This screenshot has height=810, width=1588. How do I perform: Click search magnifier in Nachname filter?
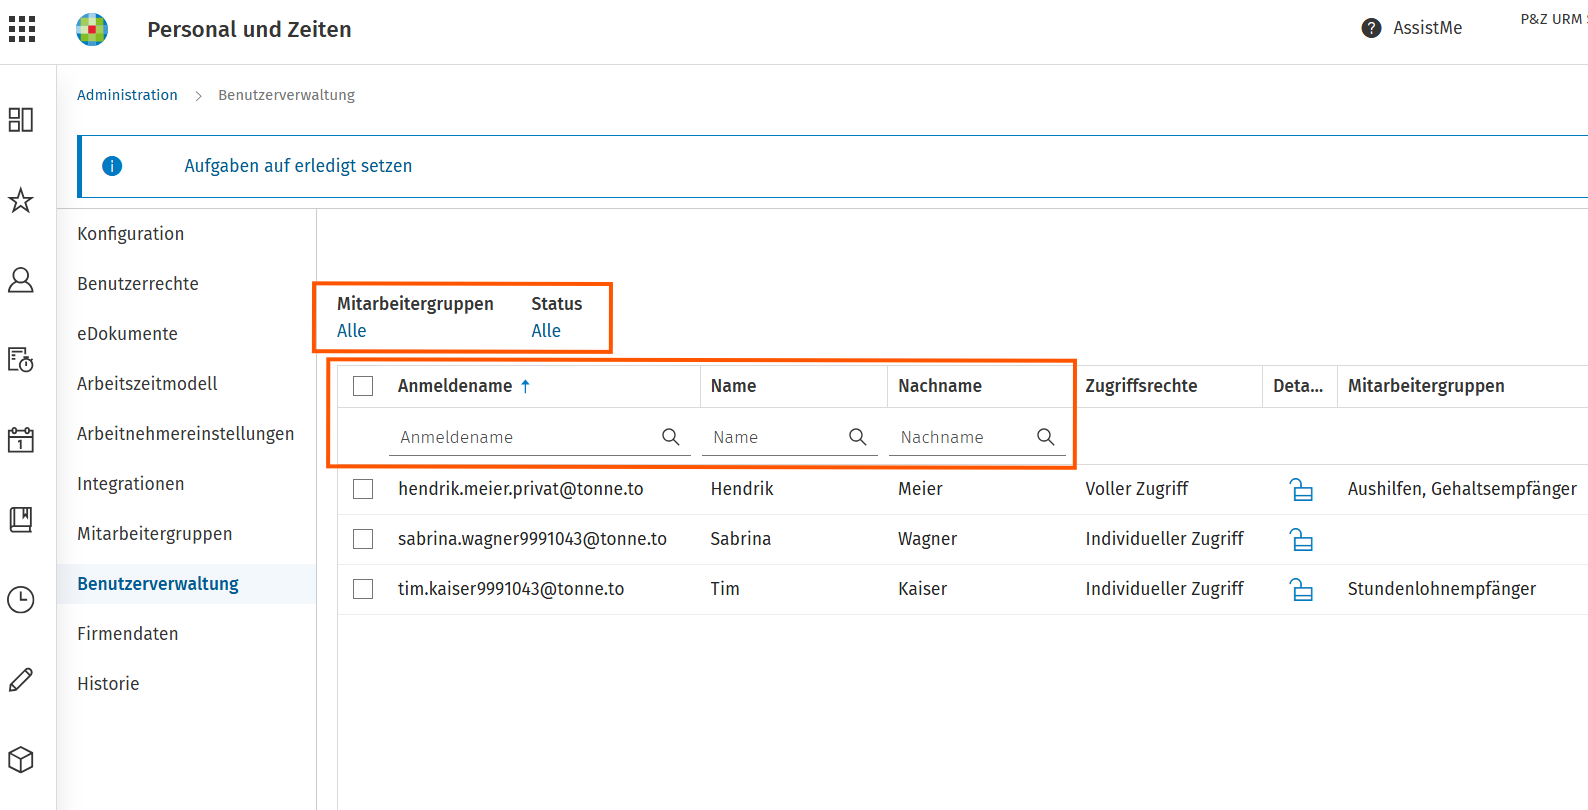(1046, 437)
